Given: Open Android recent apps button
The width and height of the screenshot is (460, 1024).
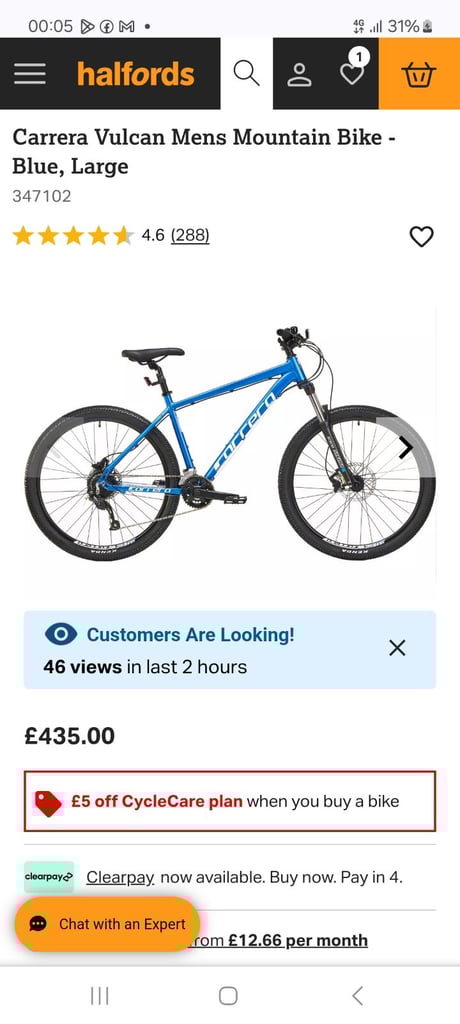Looking at the screenshot, I should [x=99, y=996].
